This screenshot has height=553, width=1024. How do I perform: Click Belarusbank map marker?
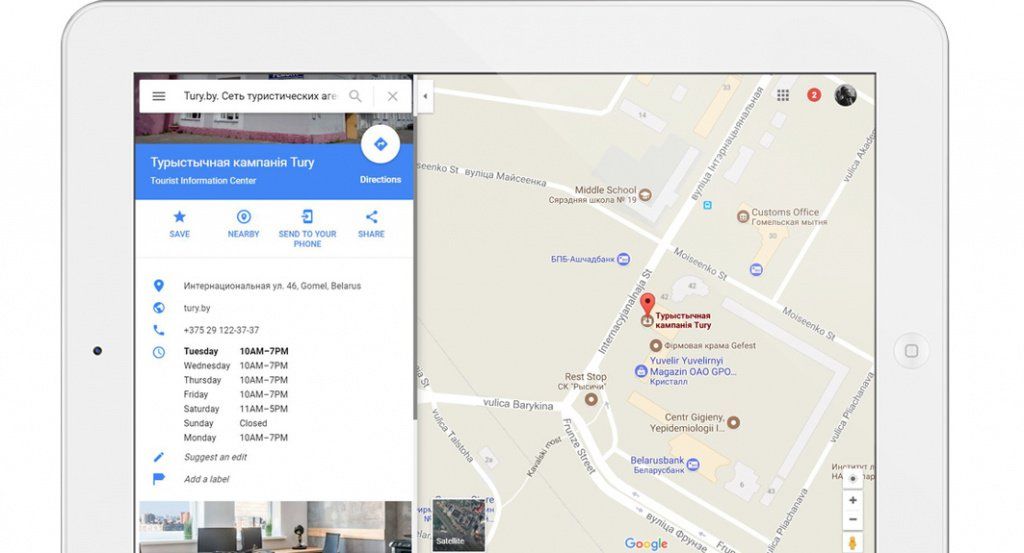point(693,464)
